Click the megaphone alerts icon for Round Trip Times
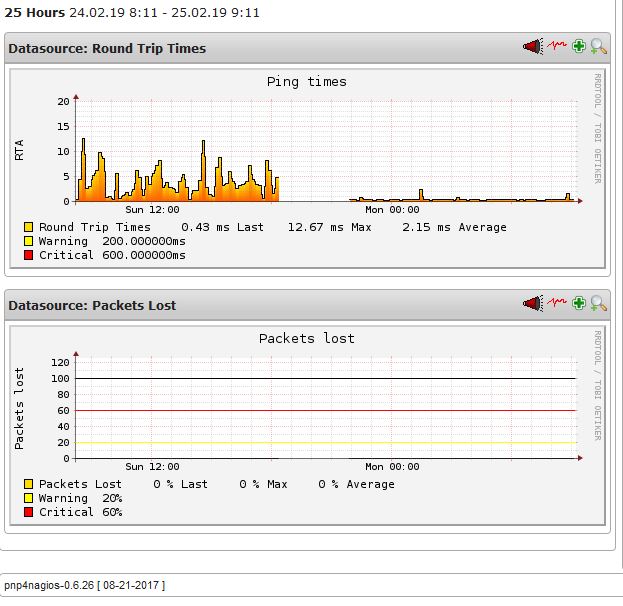 pos(532,47)
